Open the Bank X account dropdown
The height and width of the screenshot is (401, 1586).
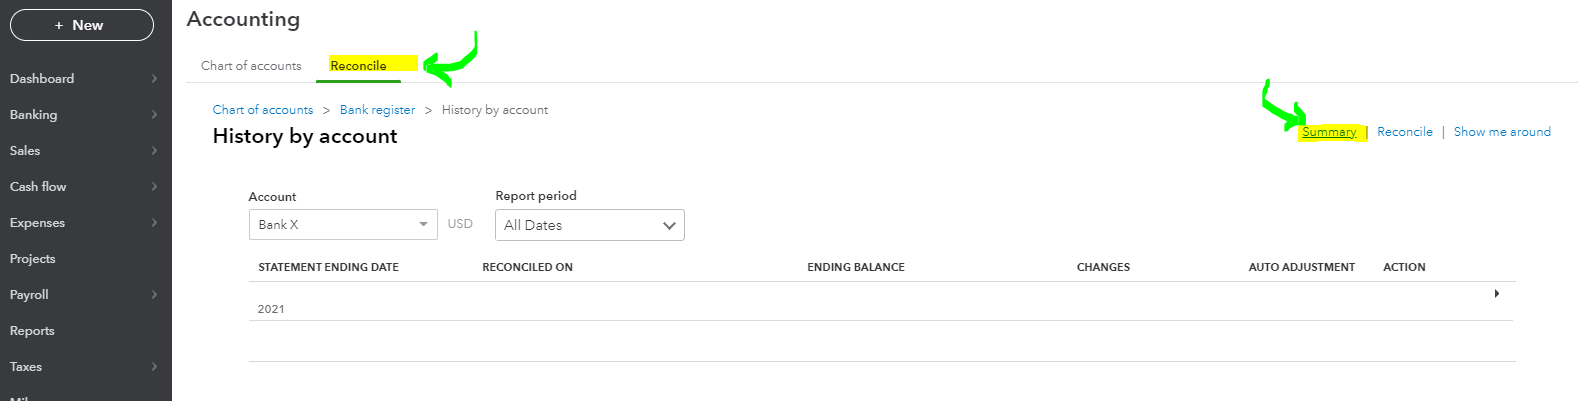tap(342, 225)
